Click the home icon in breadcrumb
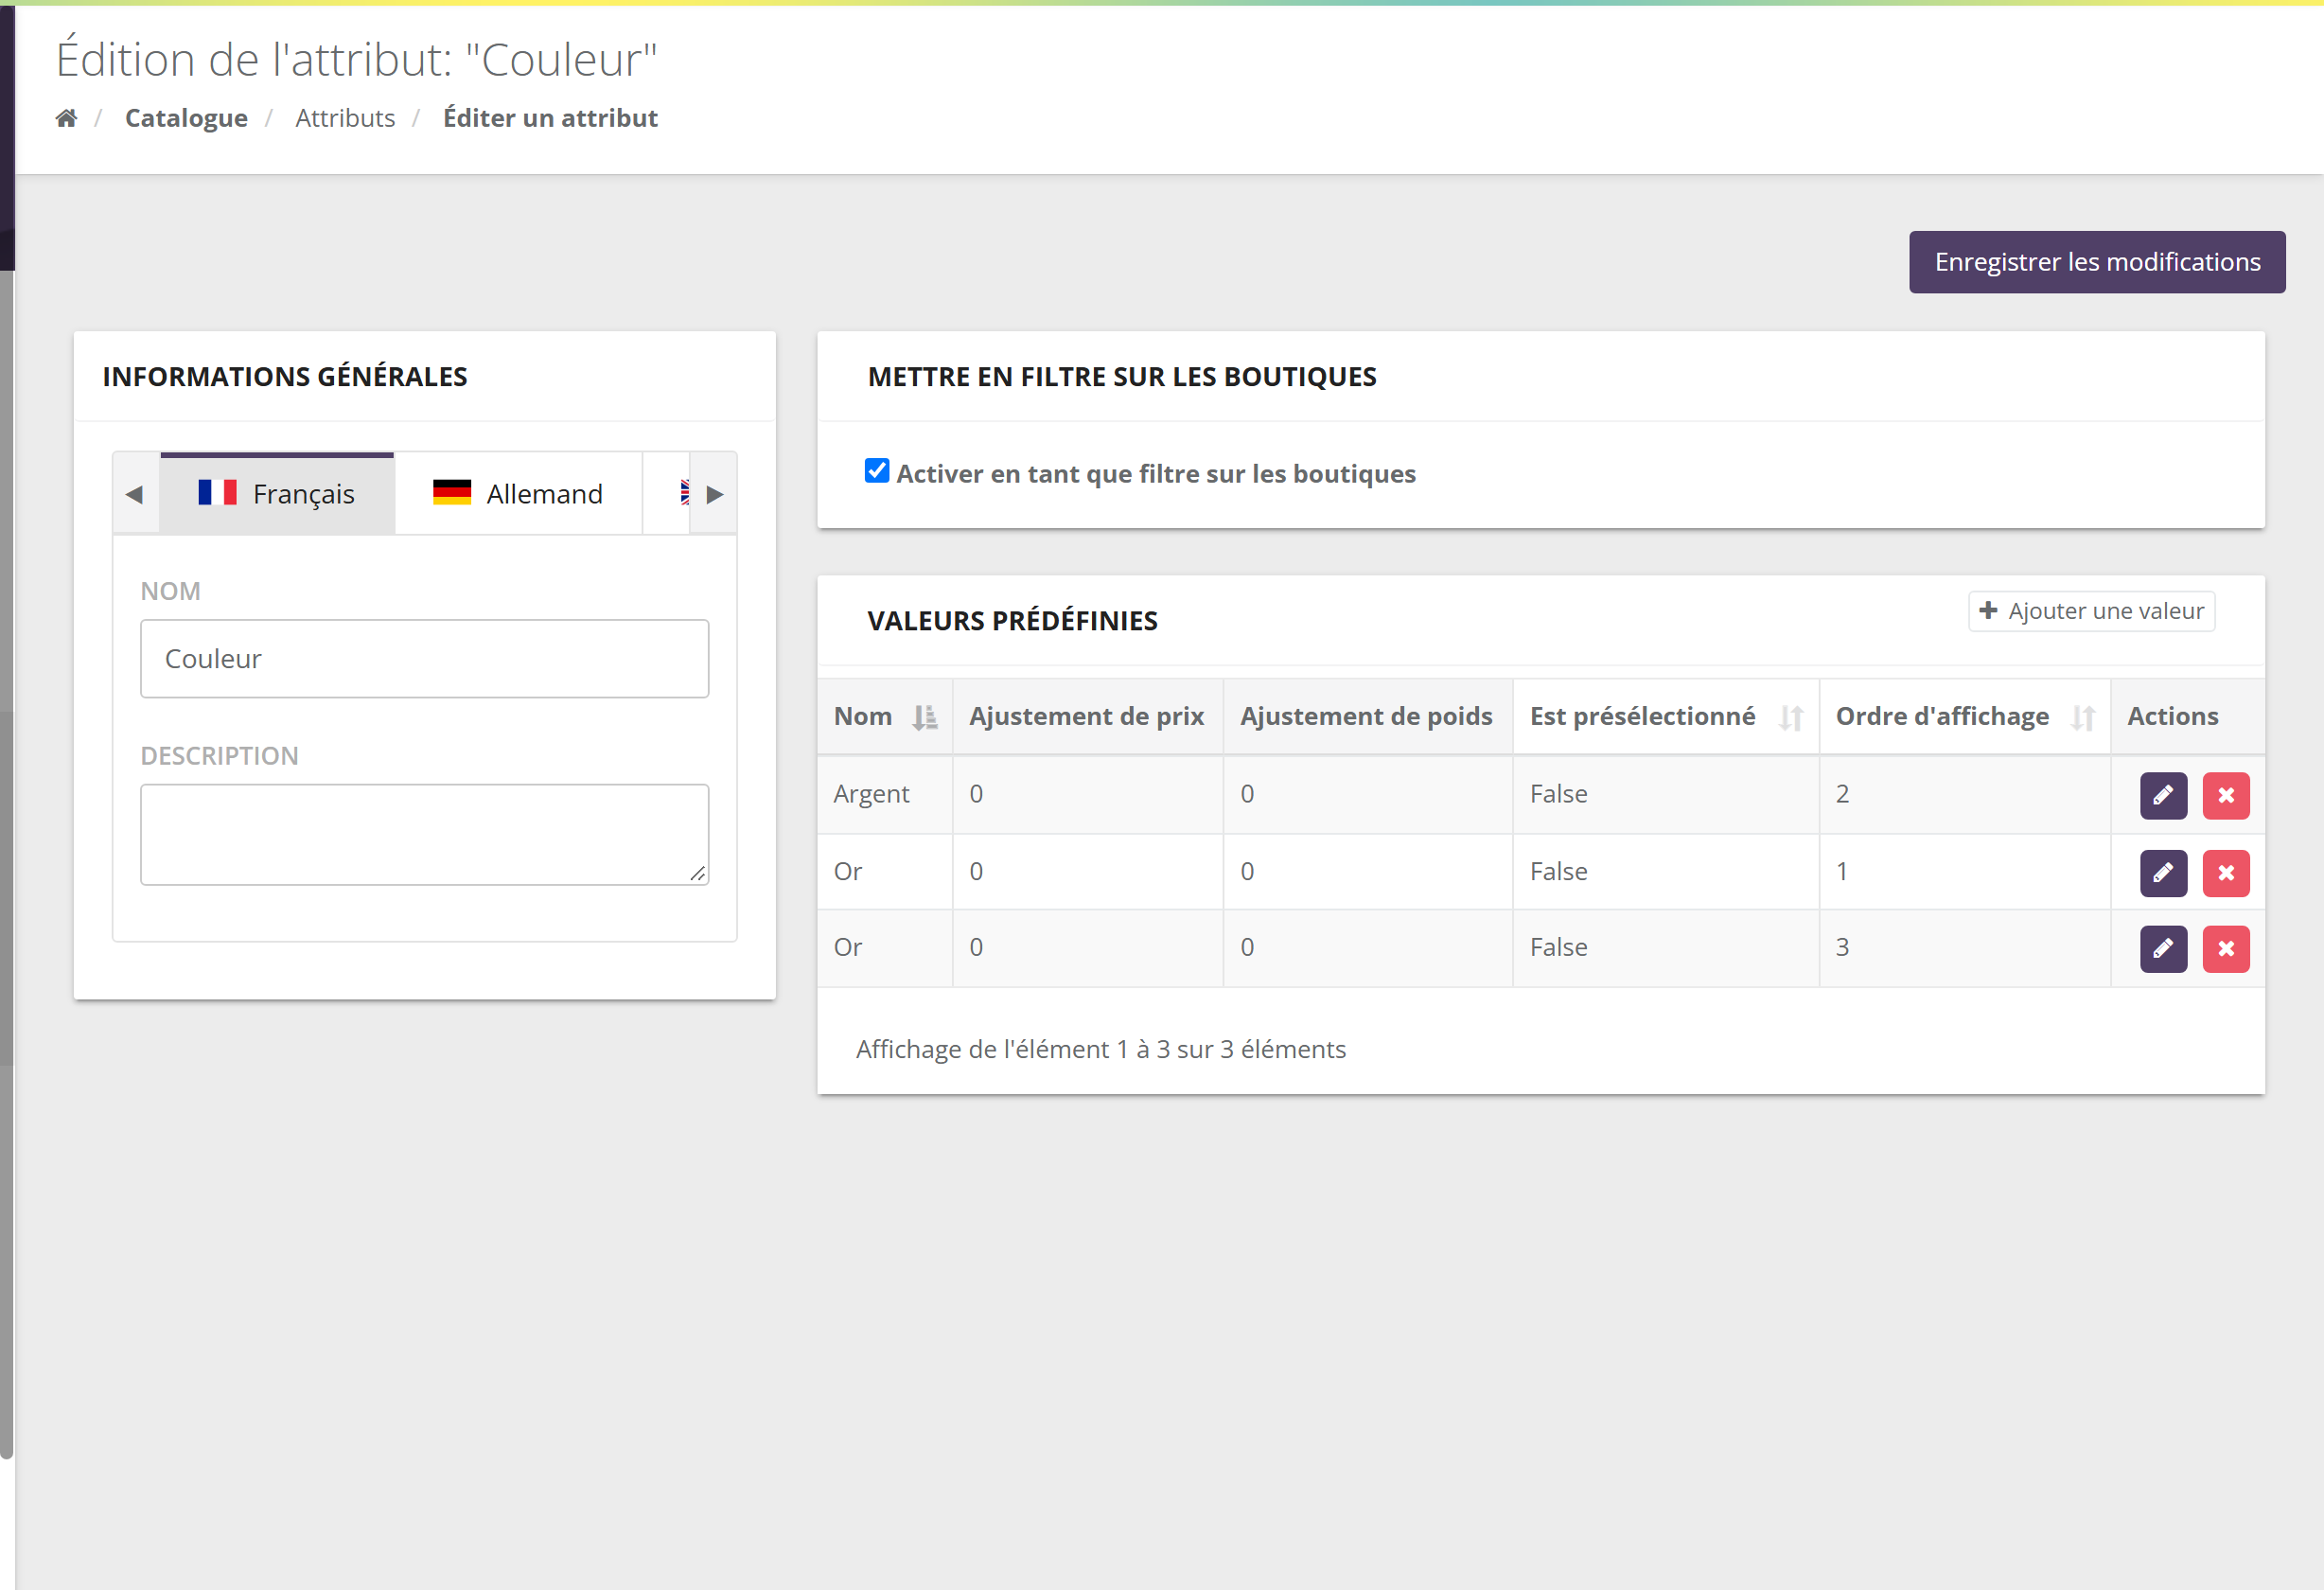The width and height of the screenshot is (2324, 1590). (x=66, y=118)
